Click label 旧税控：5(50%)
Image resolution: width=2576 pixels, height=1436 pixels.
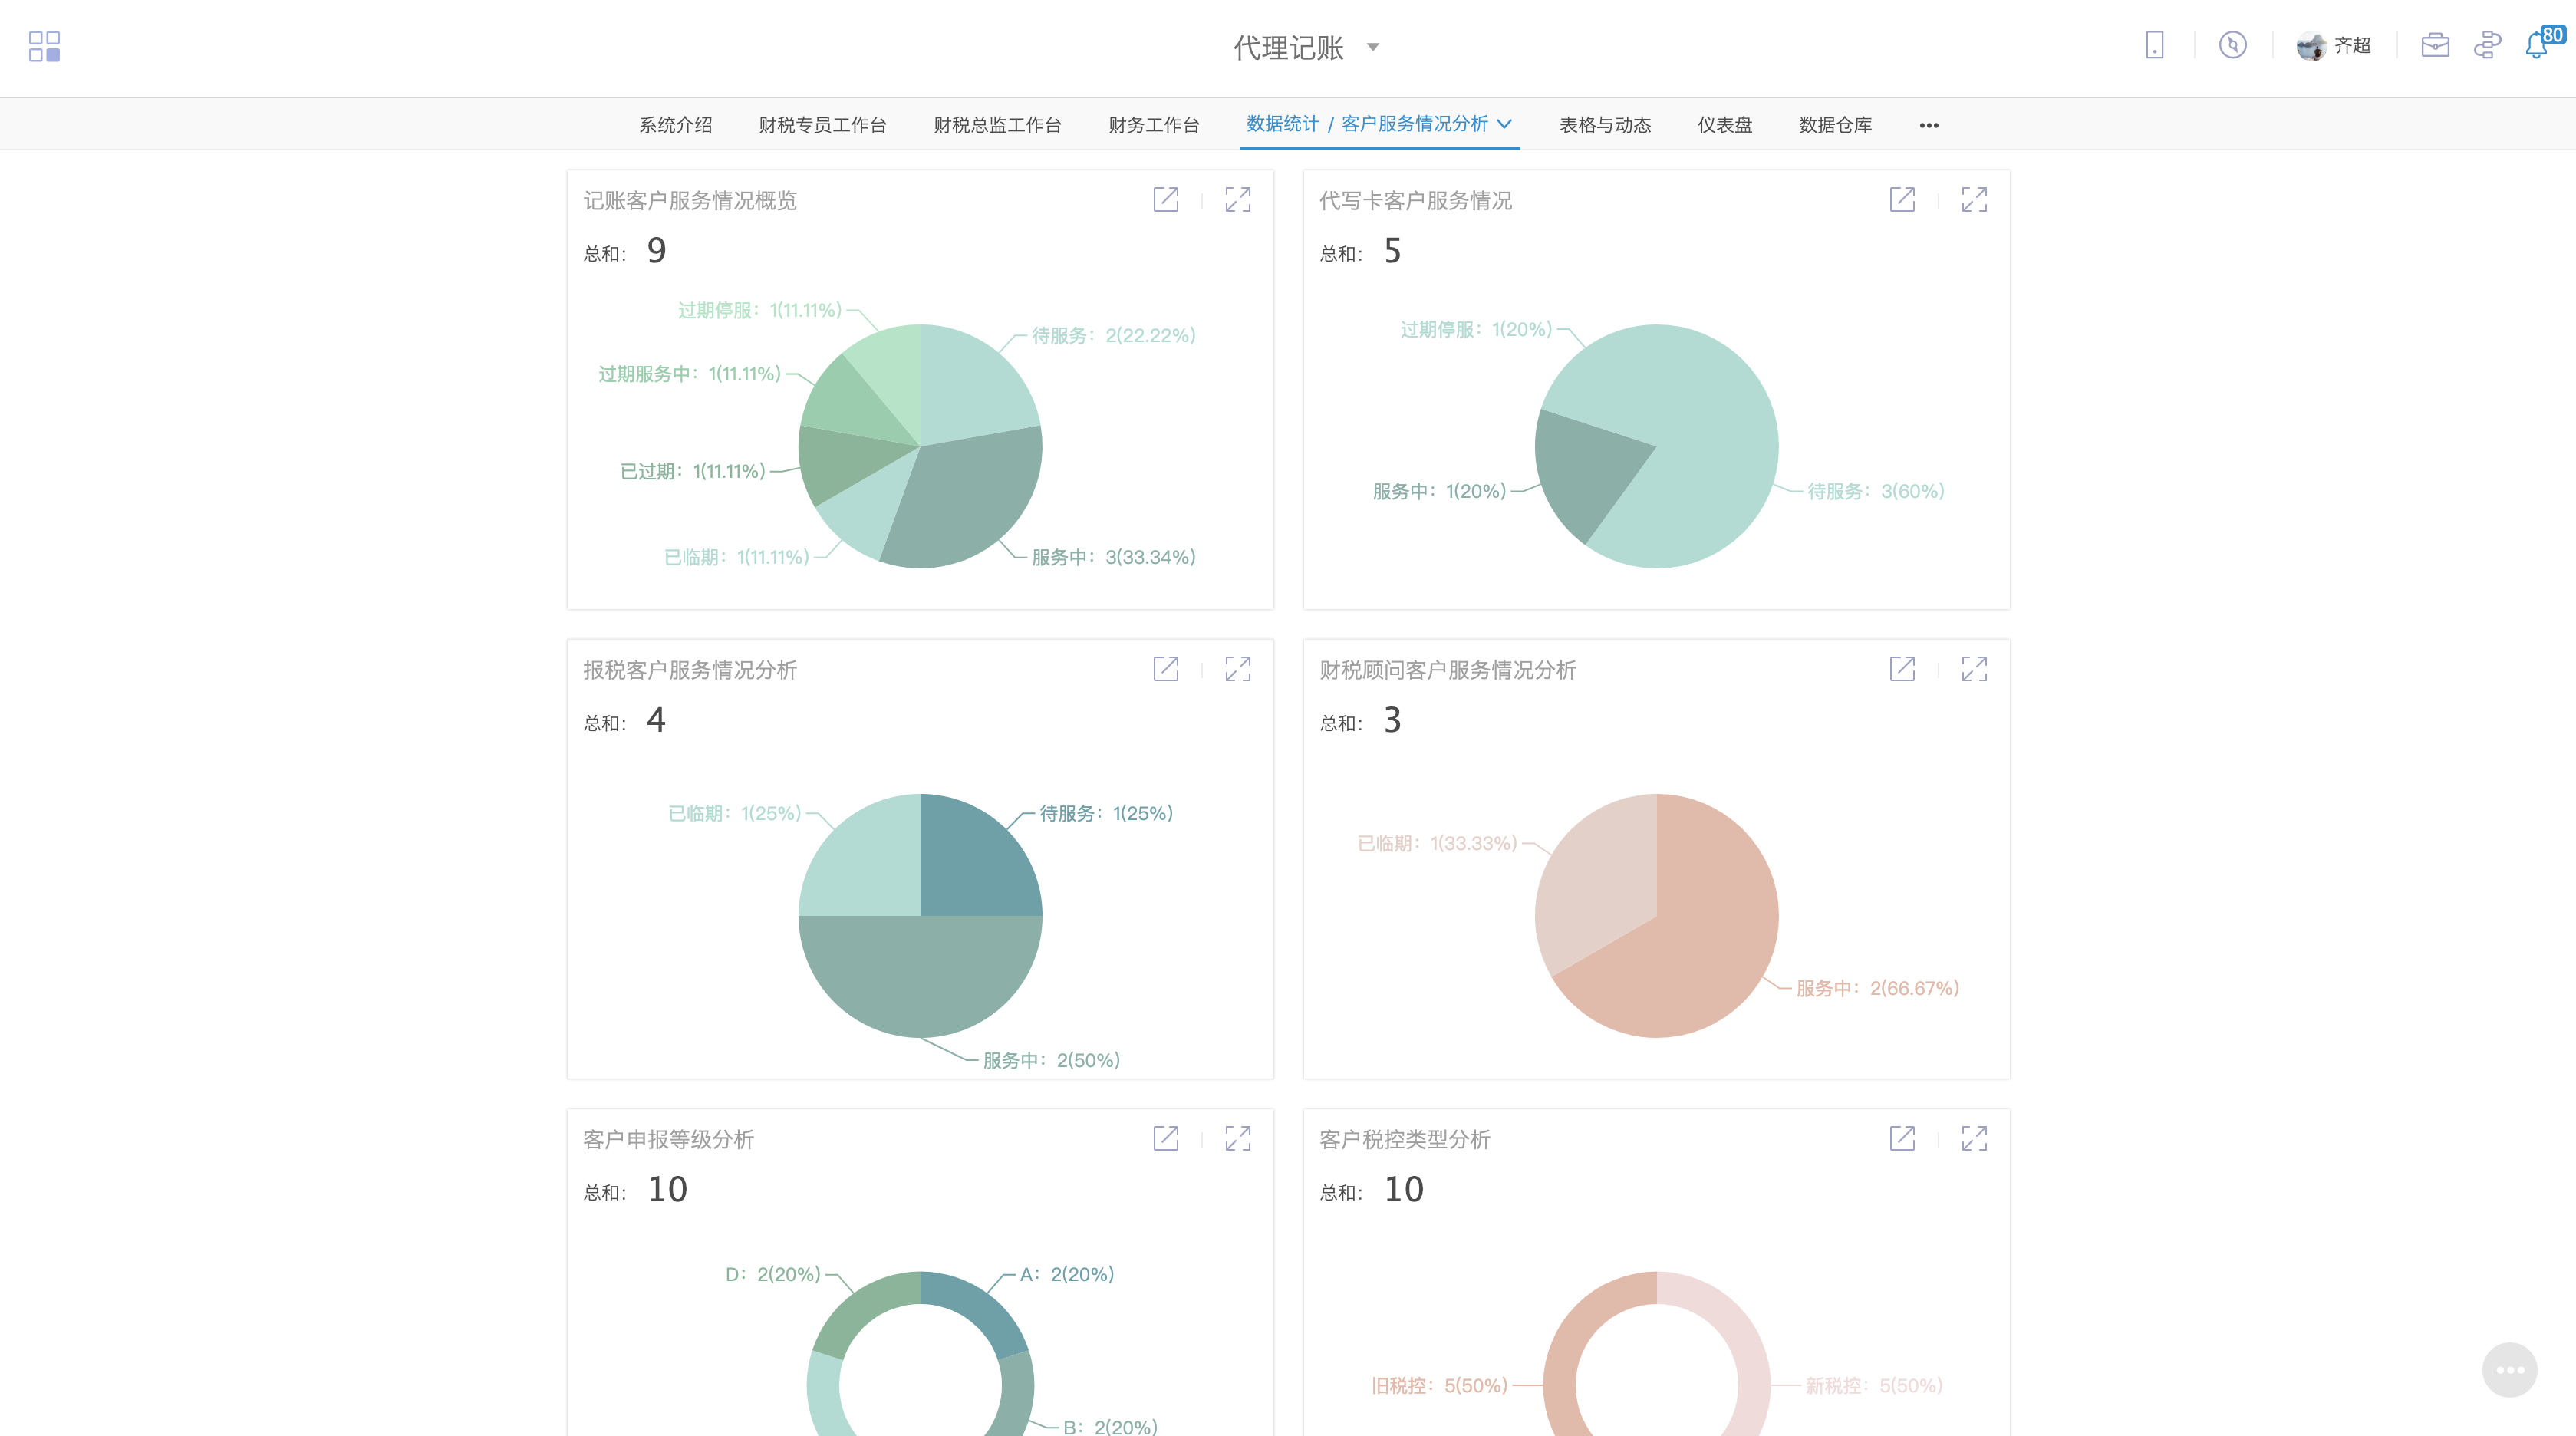click(x=1439, y=1385)
